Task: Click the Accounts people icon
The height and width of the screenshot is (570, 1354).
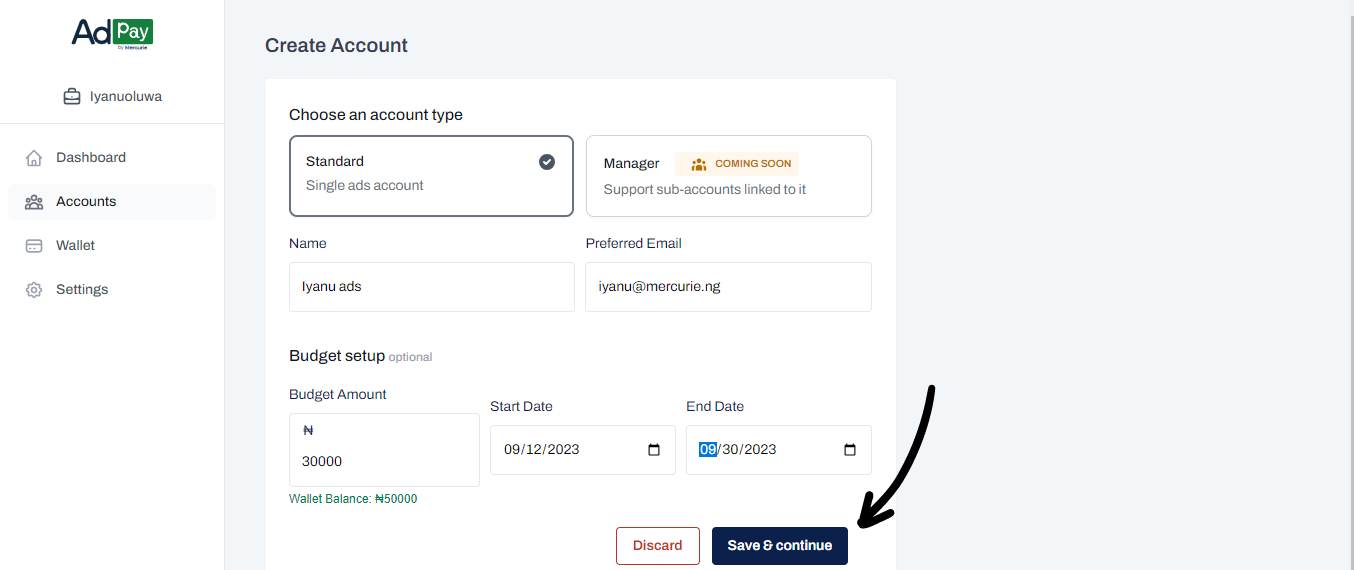Action: click(x=34, y=202)
